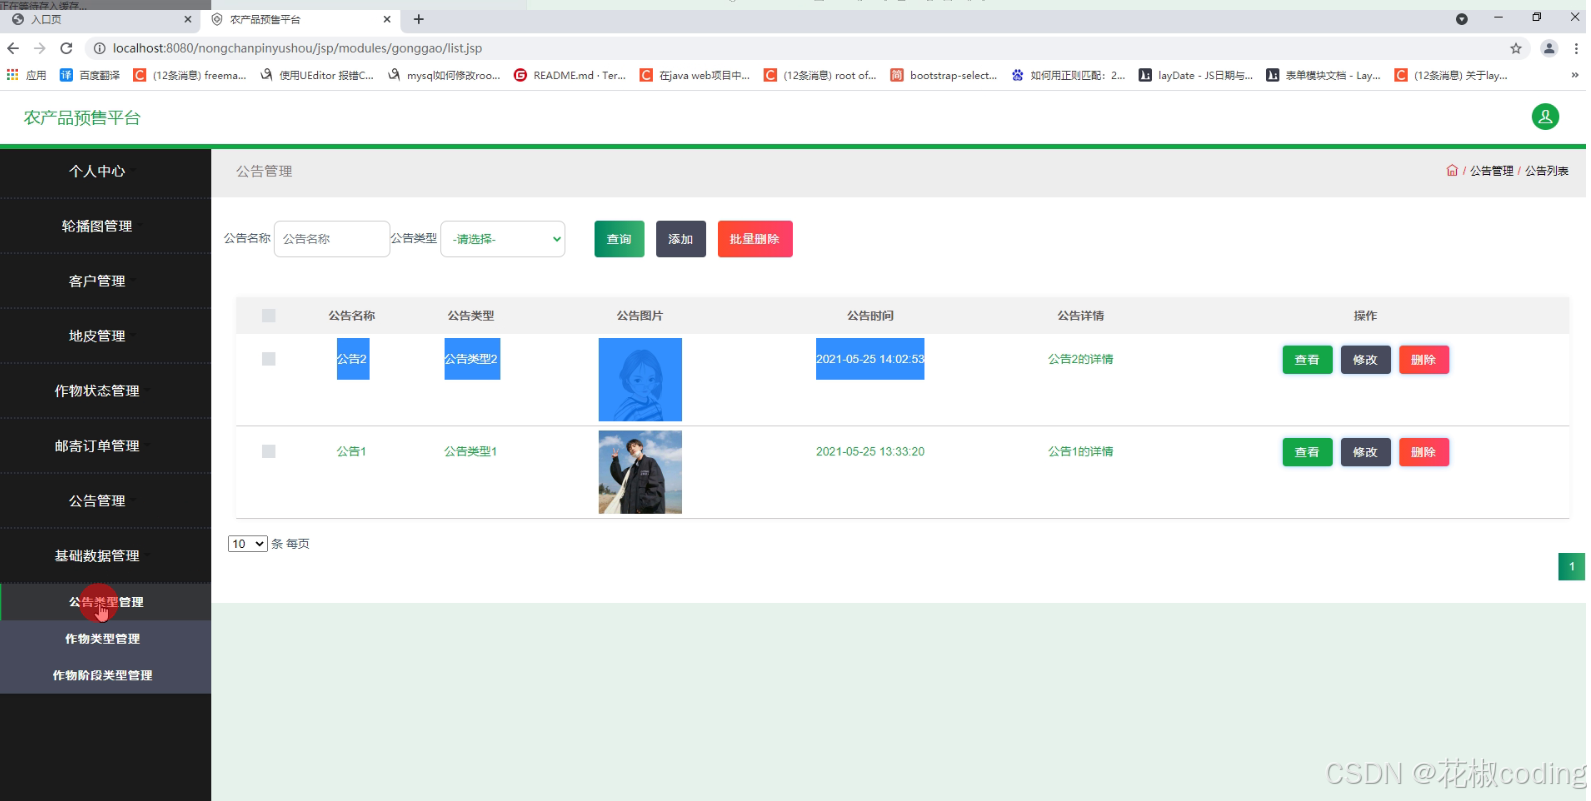Screen dimensions: 1591x801
Task: Click the browser forward arrow
Action: [39, 48]
